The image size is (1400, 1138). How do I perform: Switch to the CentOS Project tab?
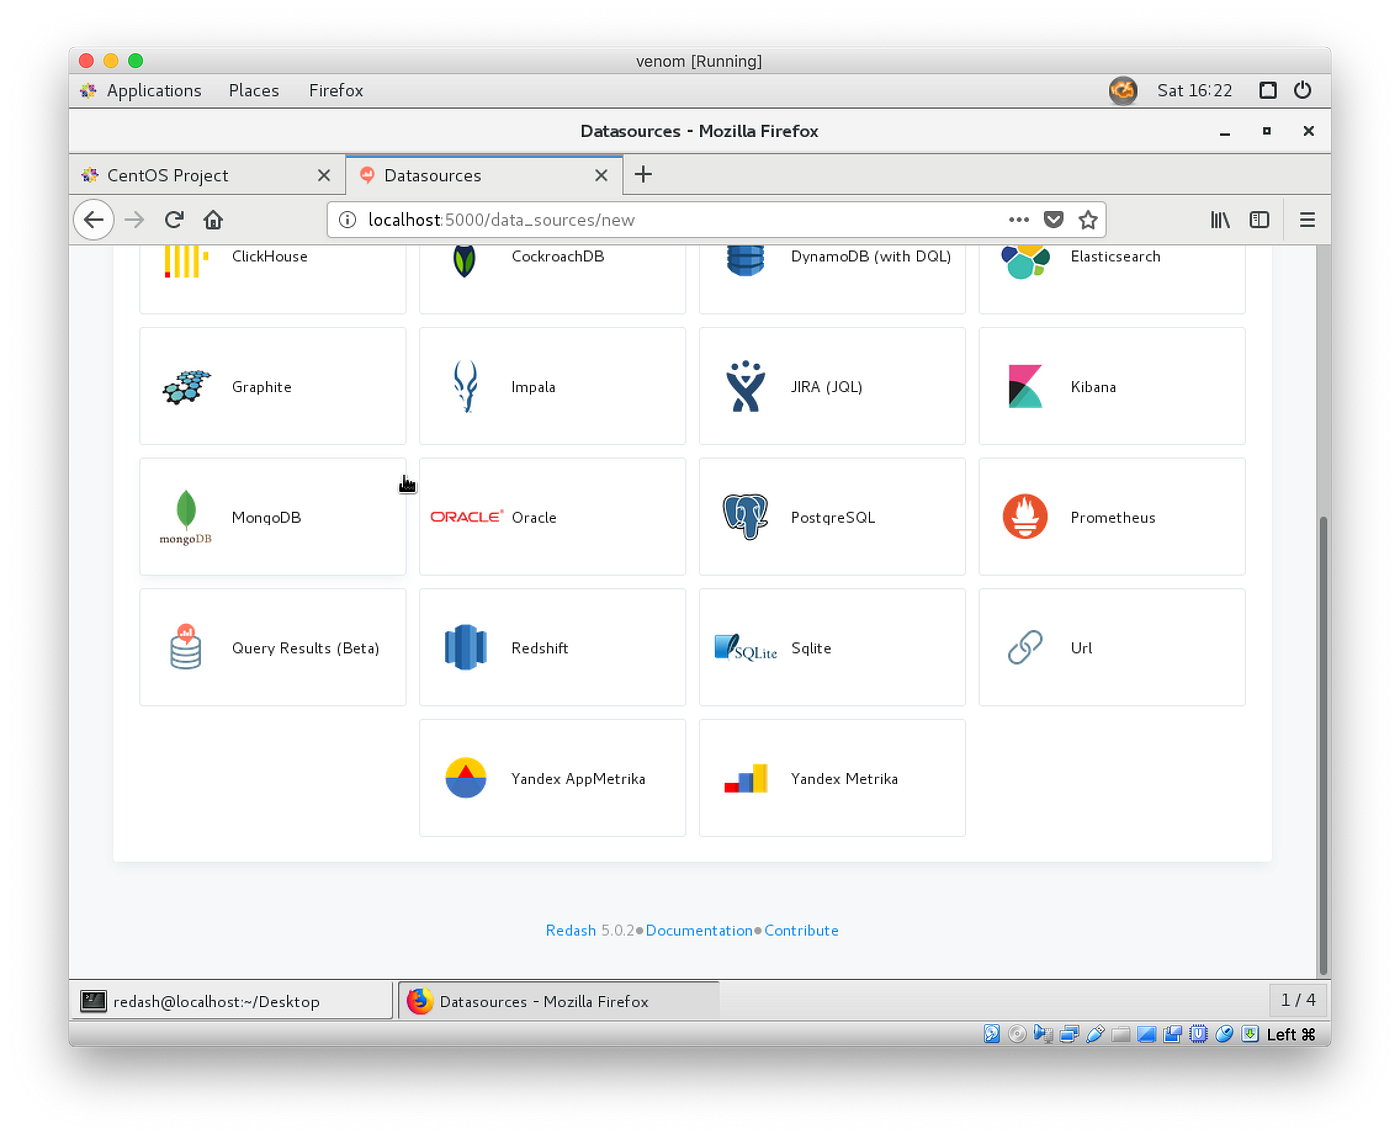tap(207, 175)
